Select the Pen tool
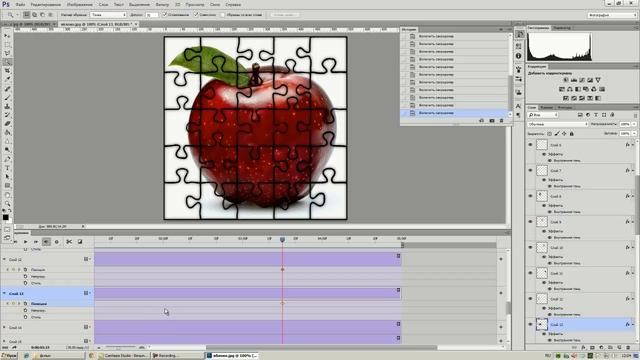Image resolution: width=640 pixels, height=360 pixels. [x=7, y=159]
